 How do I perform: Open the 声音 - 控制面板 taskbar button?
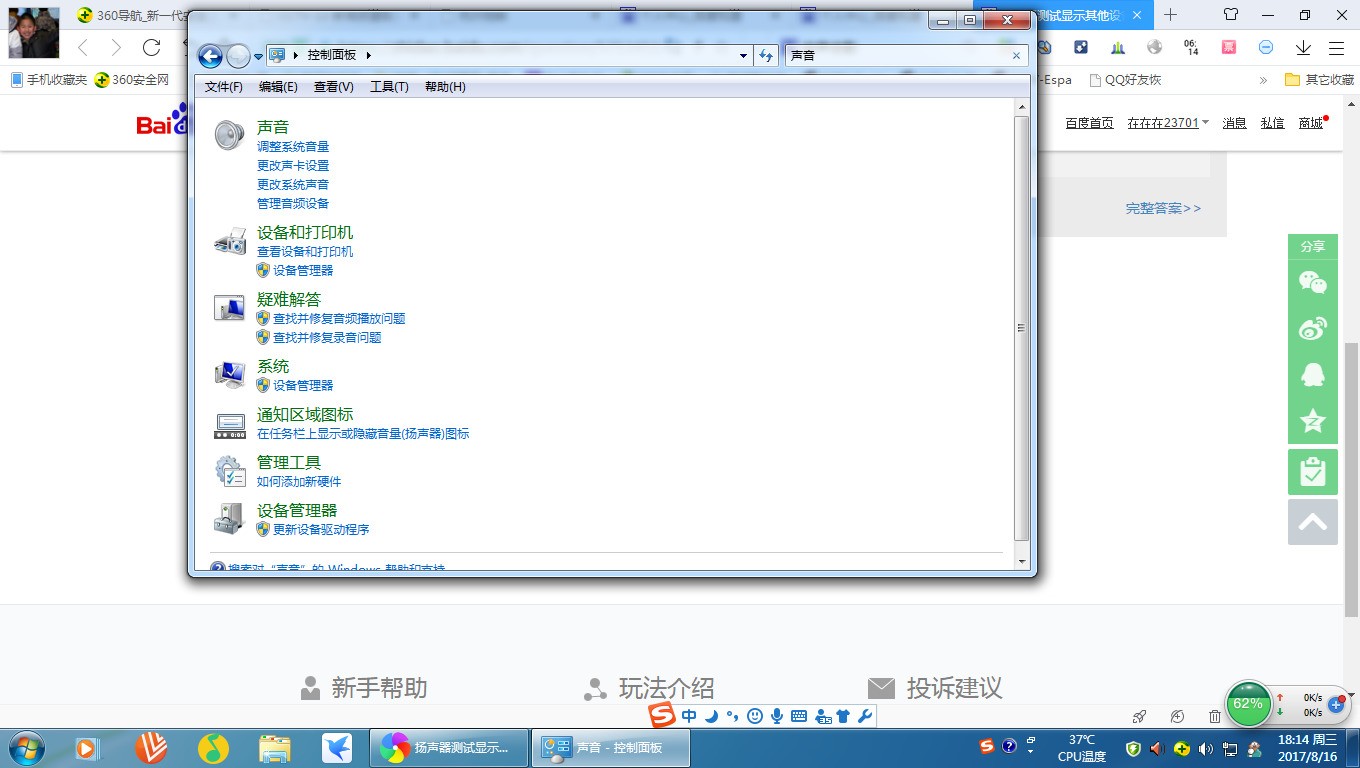[610, 747]
